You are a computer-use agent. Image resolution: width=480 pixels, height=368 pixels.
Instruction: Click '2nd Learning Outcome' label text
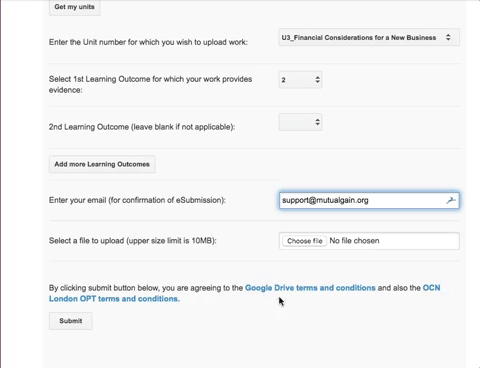point(142,127)
